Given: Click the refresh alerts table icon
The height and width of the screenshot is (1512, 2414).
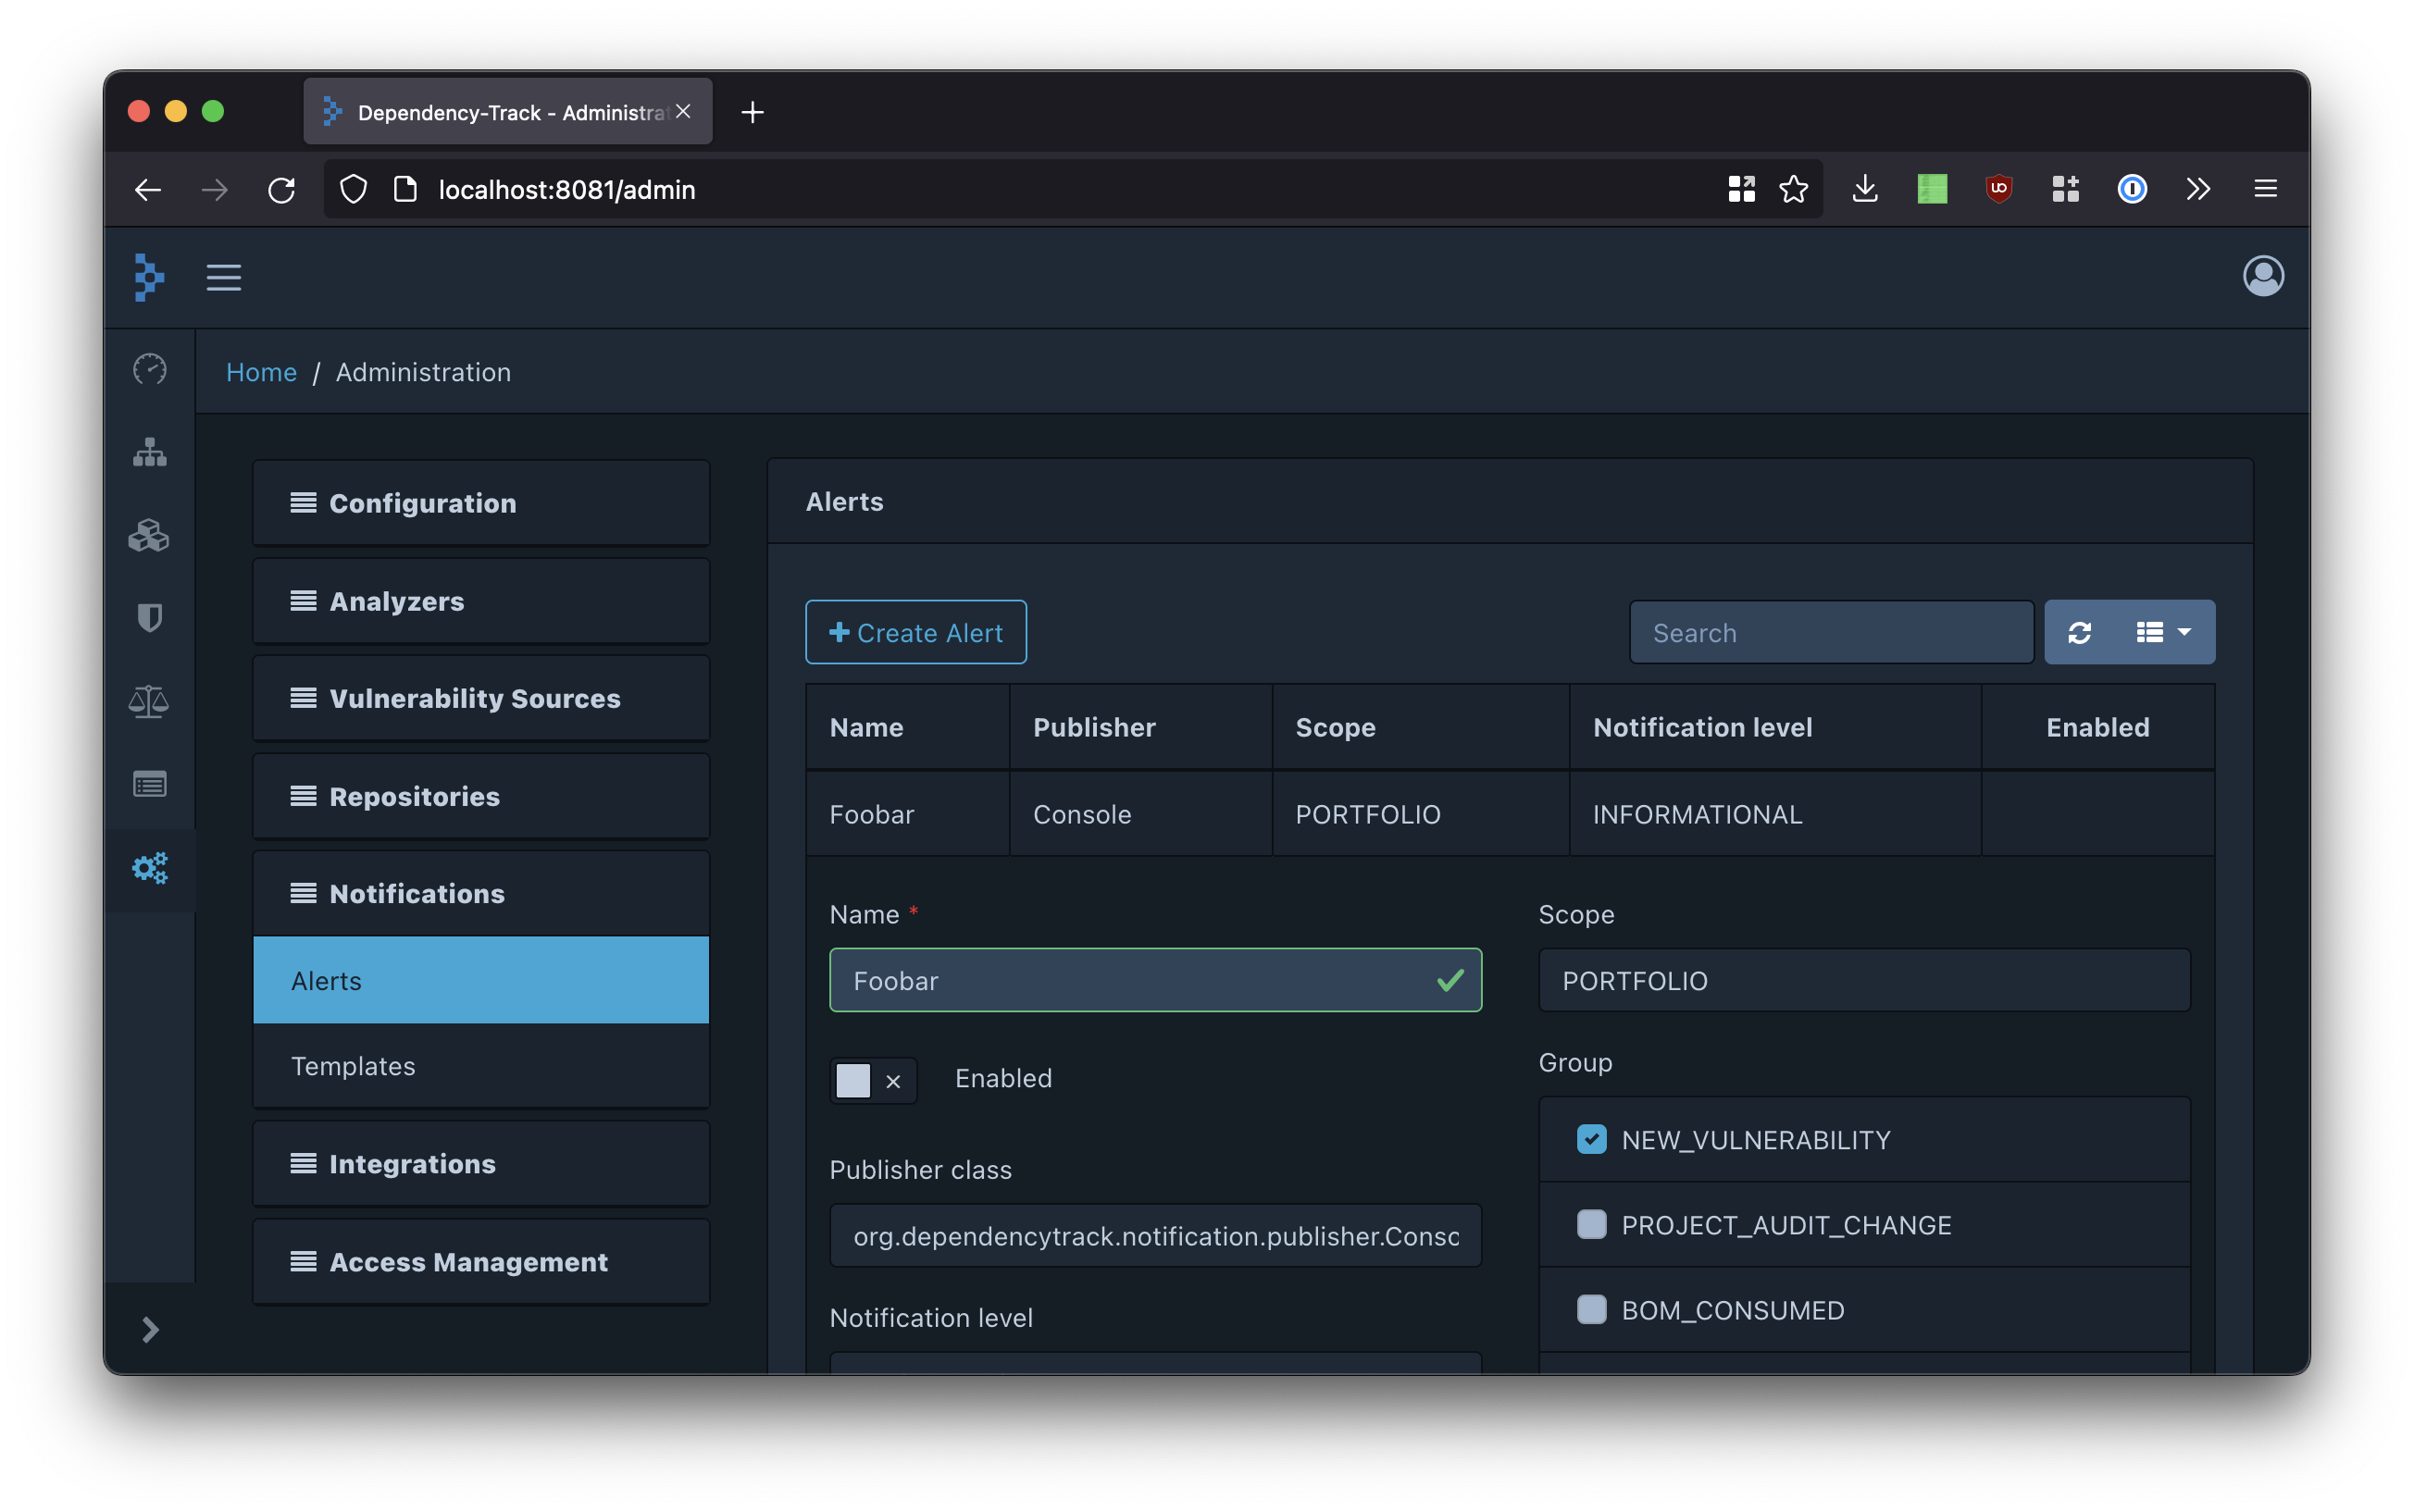Looking at the screenshot, I should (x=2079, y=633).
